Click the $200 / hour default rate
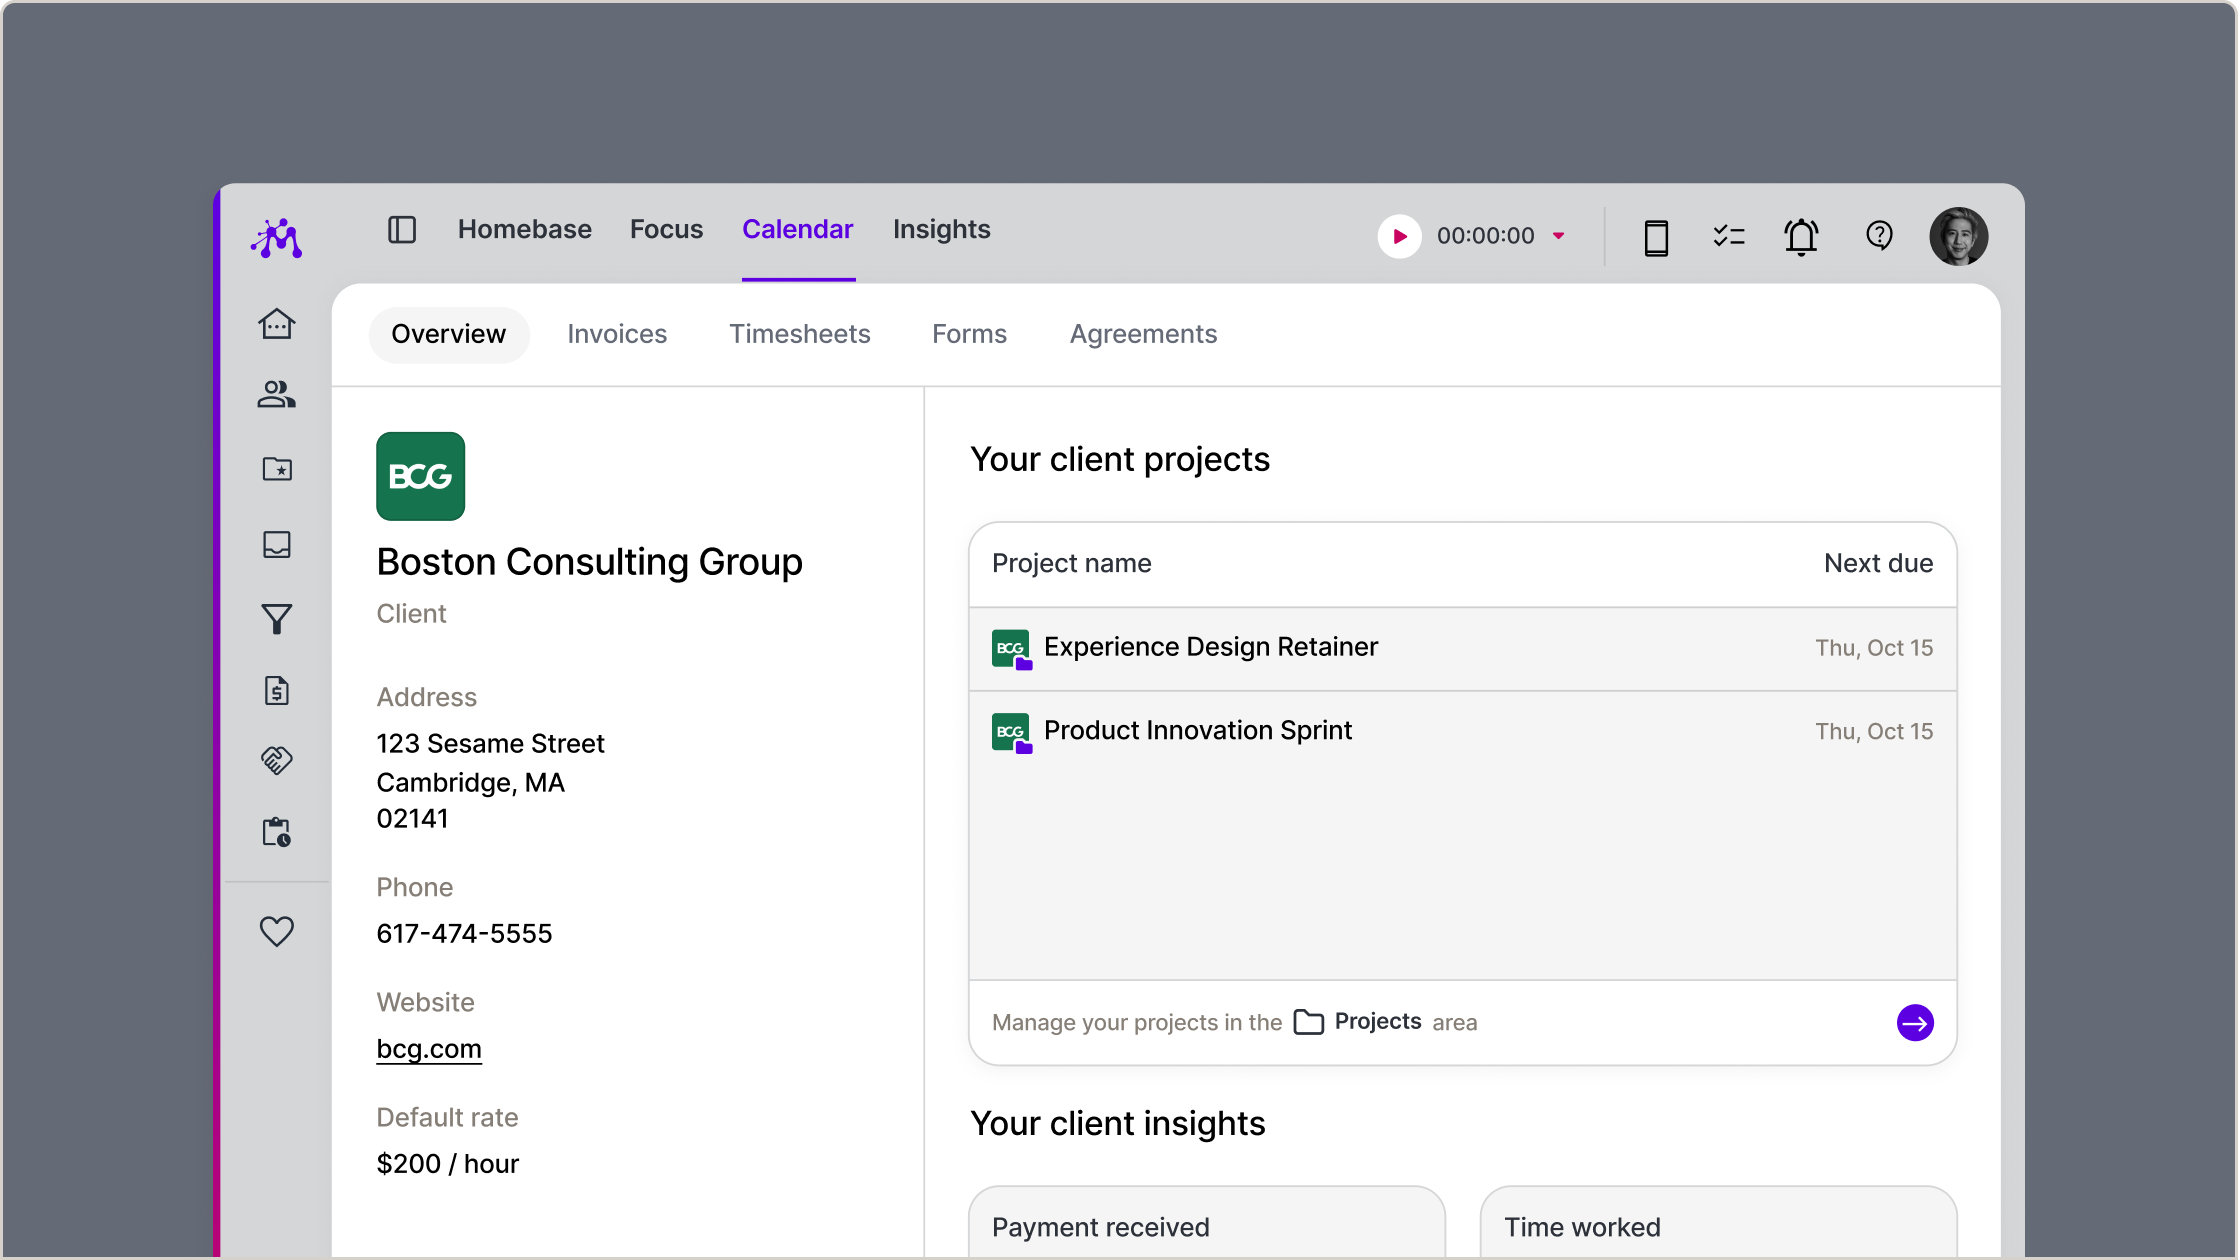Screen dimensions: 2238x1260 pyautogui.click(x=447, y=1164)
